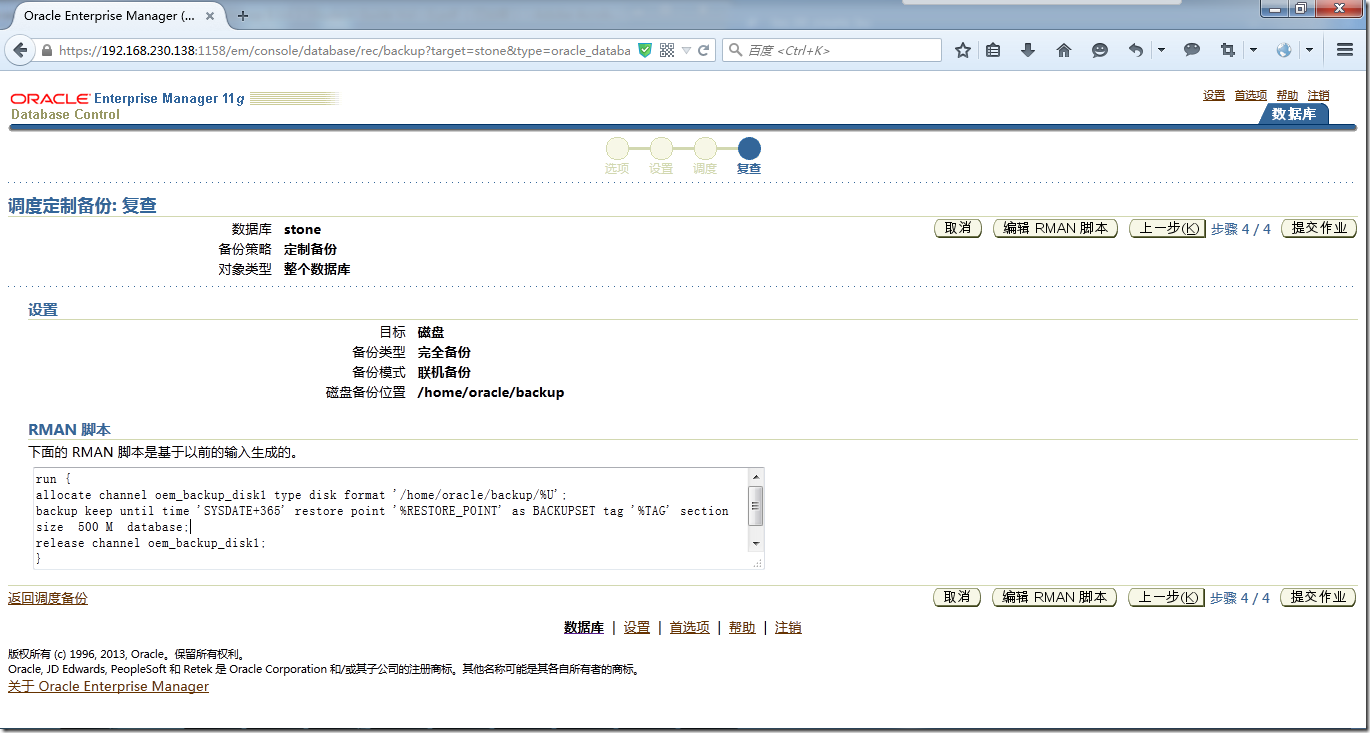Click the green shield icon in address bar
The width and height of the screenshot is (1370, 733).
tap(645, 50)
